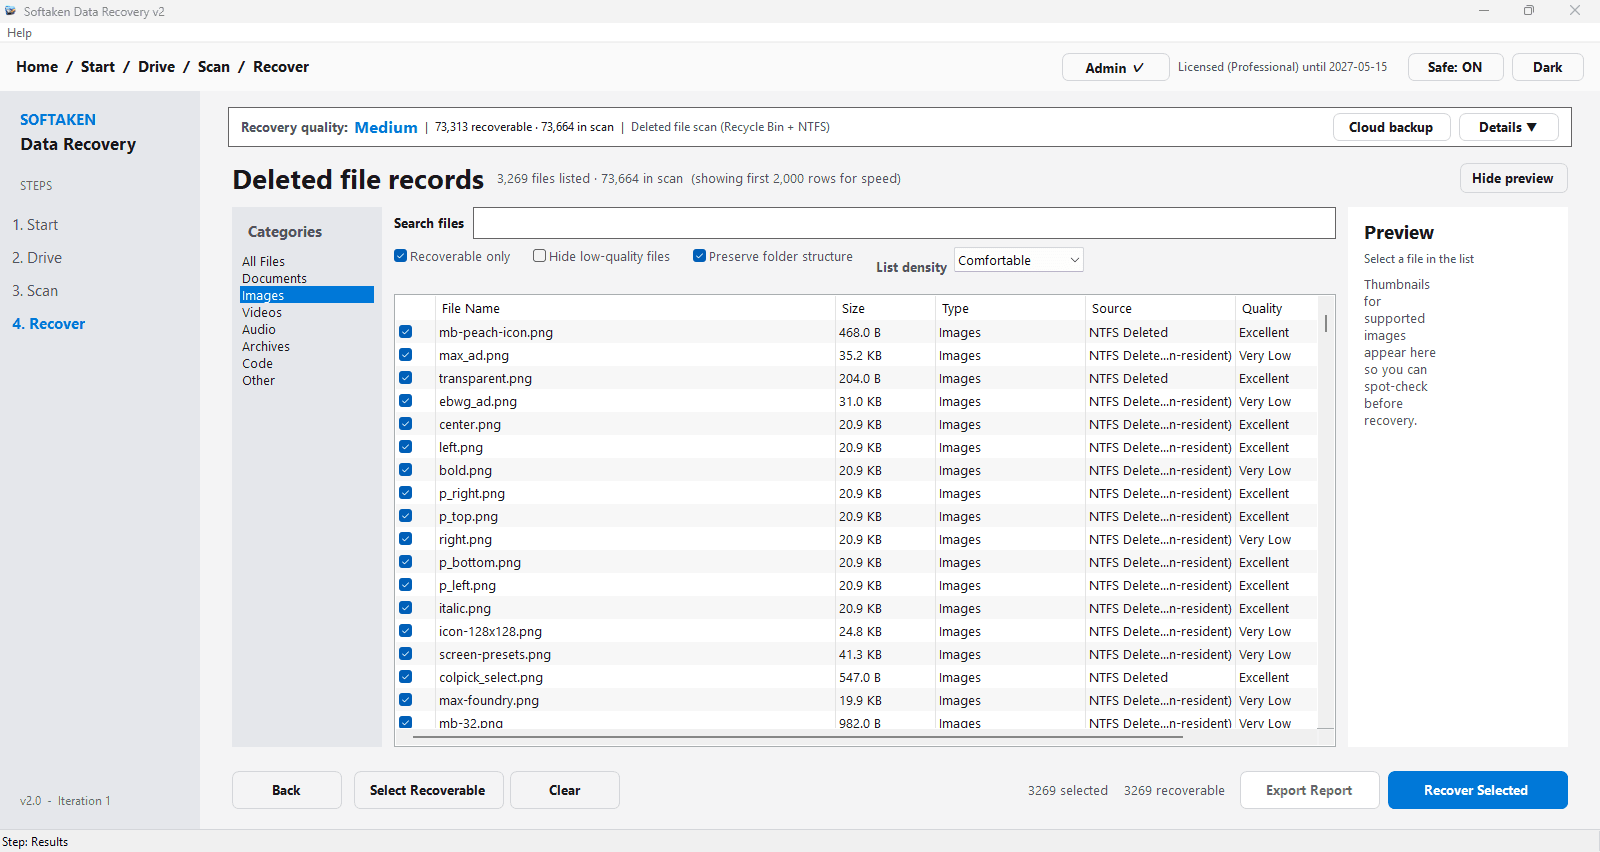1600x852 pixels.
Task: Open the List density combo box
Action: pos(1019,260)
